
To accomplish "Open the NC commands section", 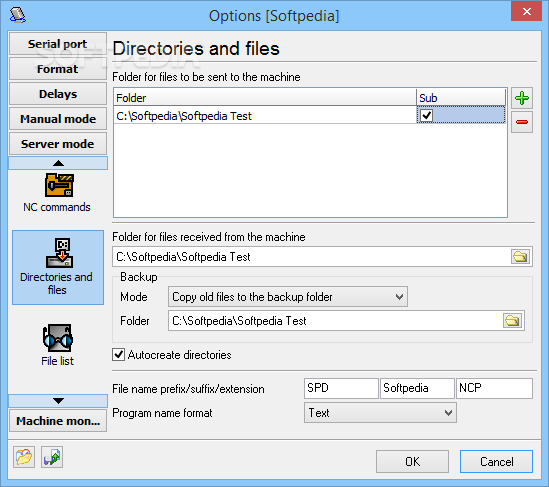I will (x=58, y=193).
